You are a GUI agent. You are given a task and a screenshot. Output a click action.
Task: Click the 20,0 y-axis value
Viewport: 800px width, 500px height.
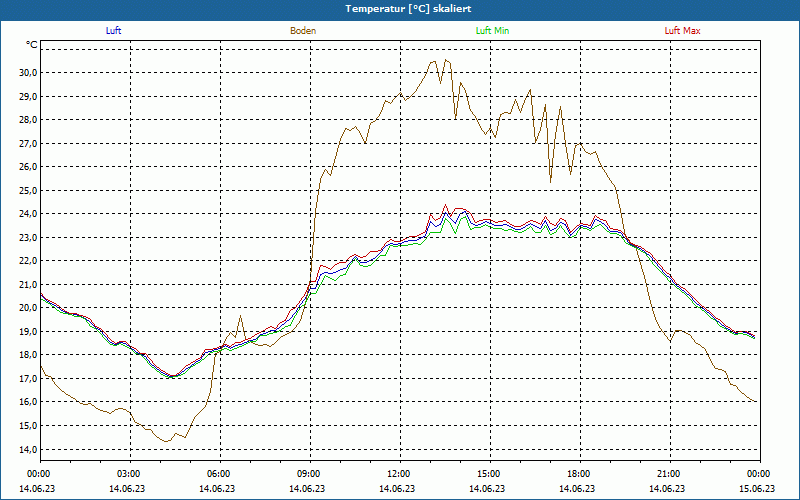pos(29,308)
